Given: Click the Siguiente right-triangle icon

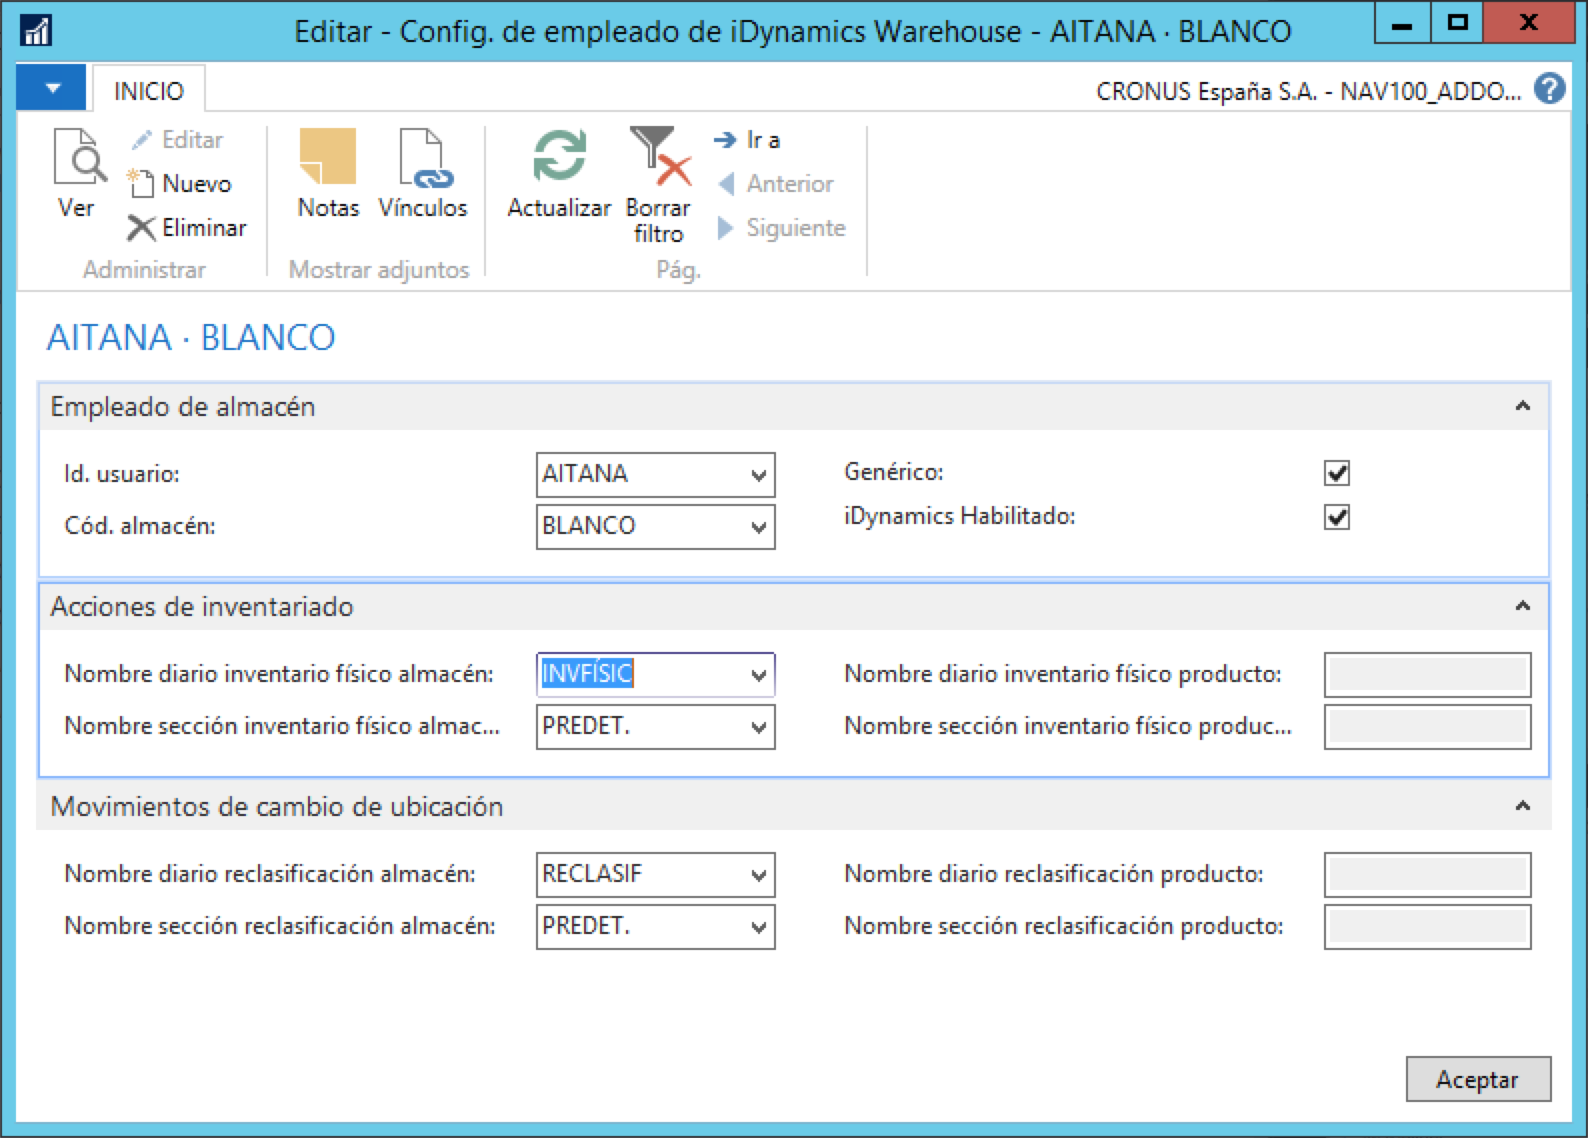Looking at the screenshot, I should pos(726,228).
